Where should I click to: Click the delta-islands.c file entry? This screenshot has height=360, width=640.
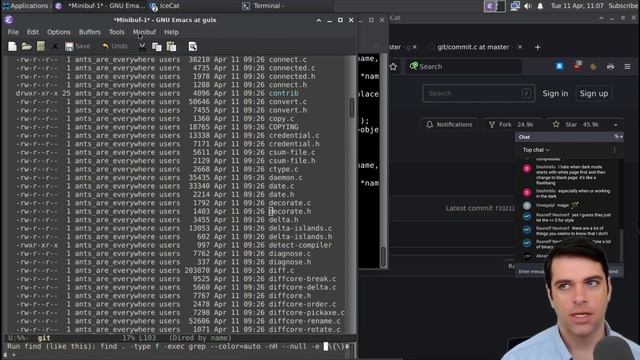coord(300,228)
